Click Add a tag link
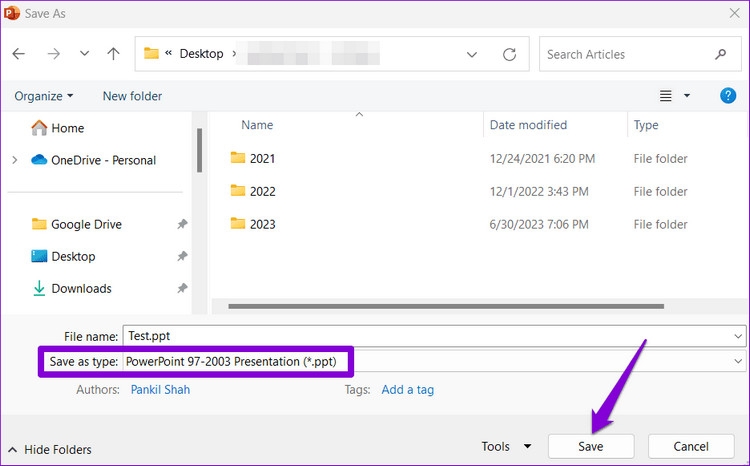 408,389
